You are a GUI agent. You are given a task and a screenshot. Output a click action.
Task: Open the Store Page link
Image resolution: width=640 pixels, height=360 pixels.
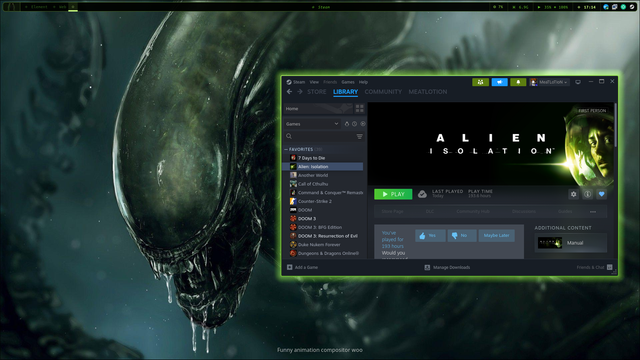(x=392, y=211)
